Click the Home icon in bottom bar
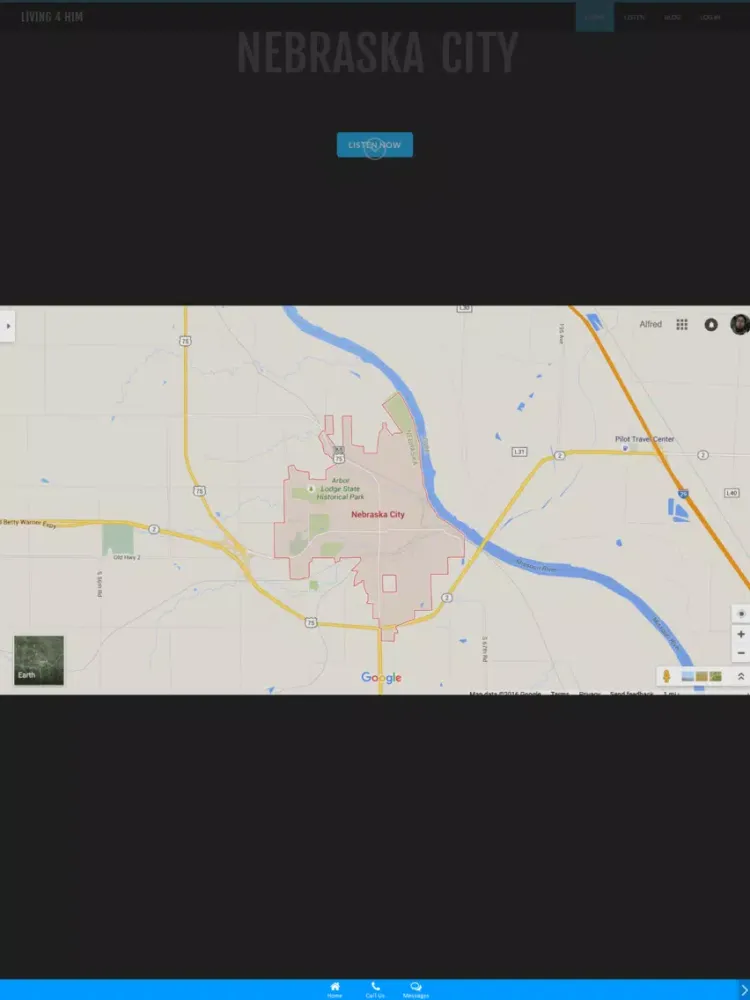750x1000 pixels. (334, 987)
